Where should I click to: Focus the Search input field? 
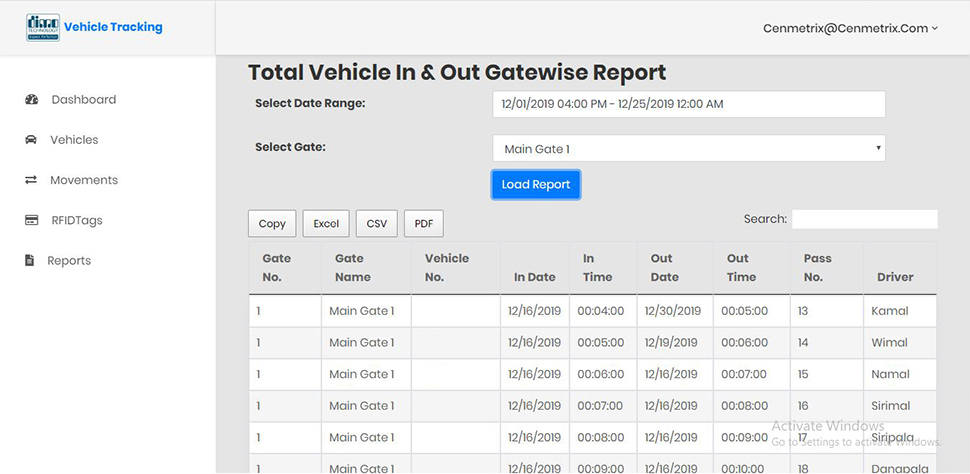(865, 219)
